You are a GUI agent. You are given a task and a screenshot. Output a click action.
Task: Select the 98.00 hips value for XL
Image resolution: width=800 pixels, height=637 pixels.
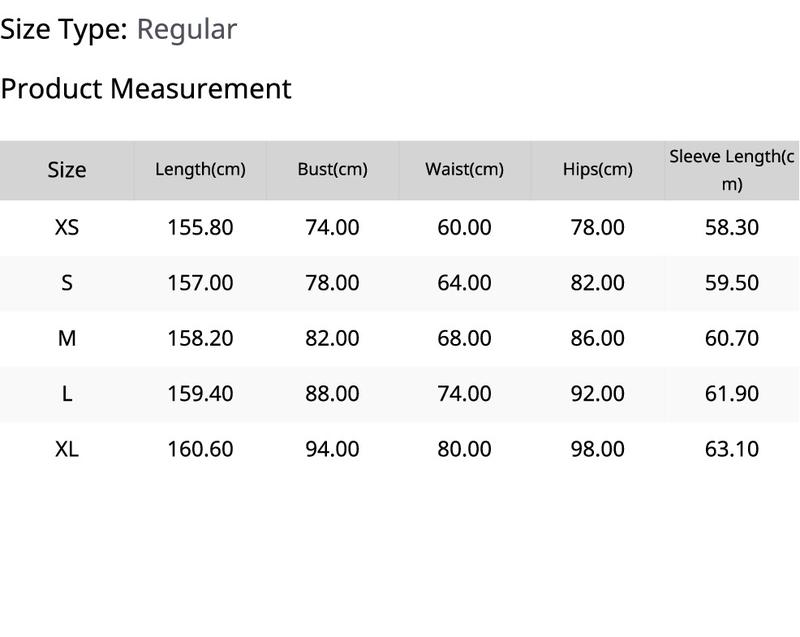click(x=597, y=449)
